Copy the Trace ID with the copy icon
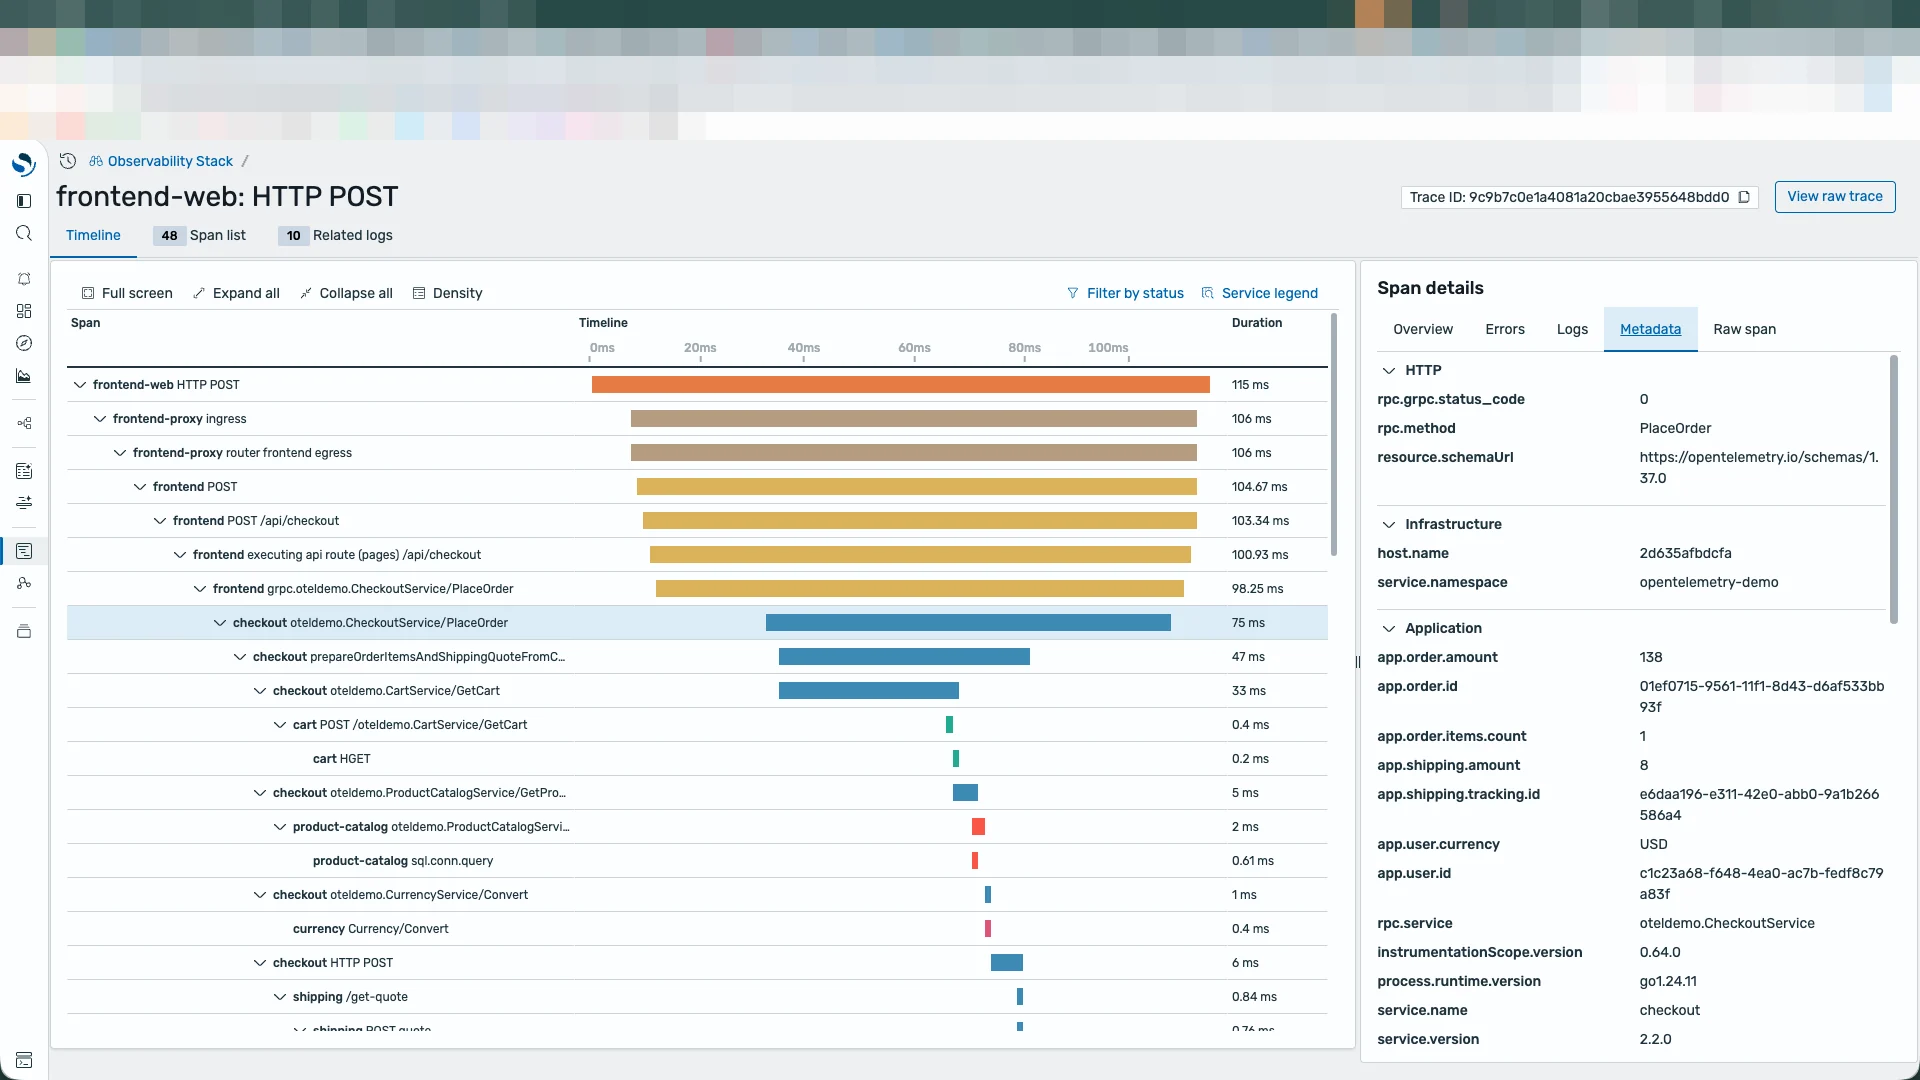The height and width of the screenshot is (1080, 1920). pyautogui.click(x=1744, y=197)
